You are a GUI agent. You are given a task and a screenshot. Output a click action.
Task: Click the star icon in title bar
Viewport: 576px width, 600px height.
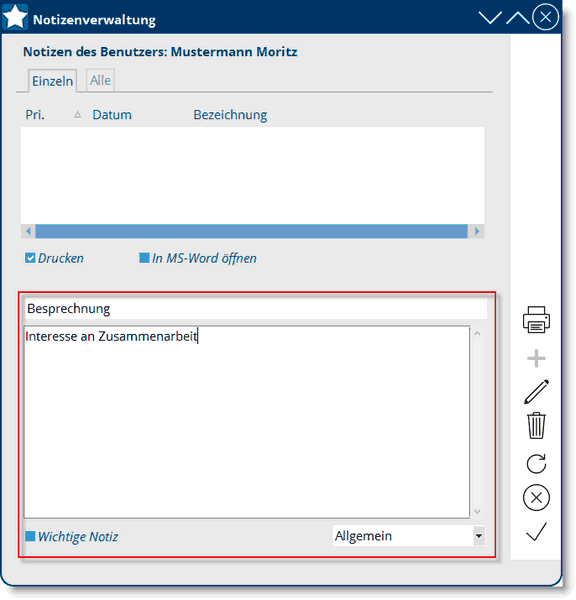pyautogui.click(x=15, y=17)
